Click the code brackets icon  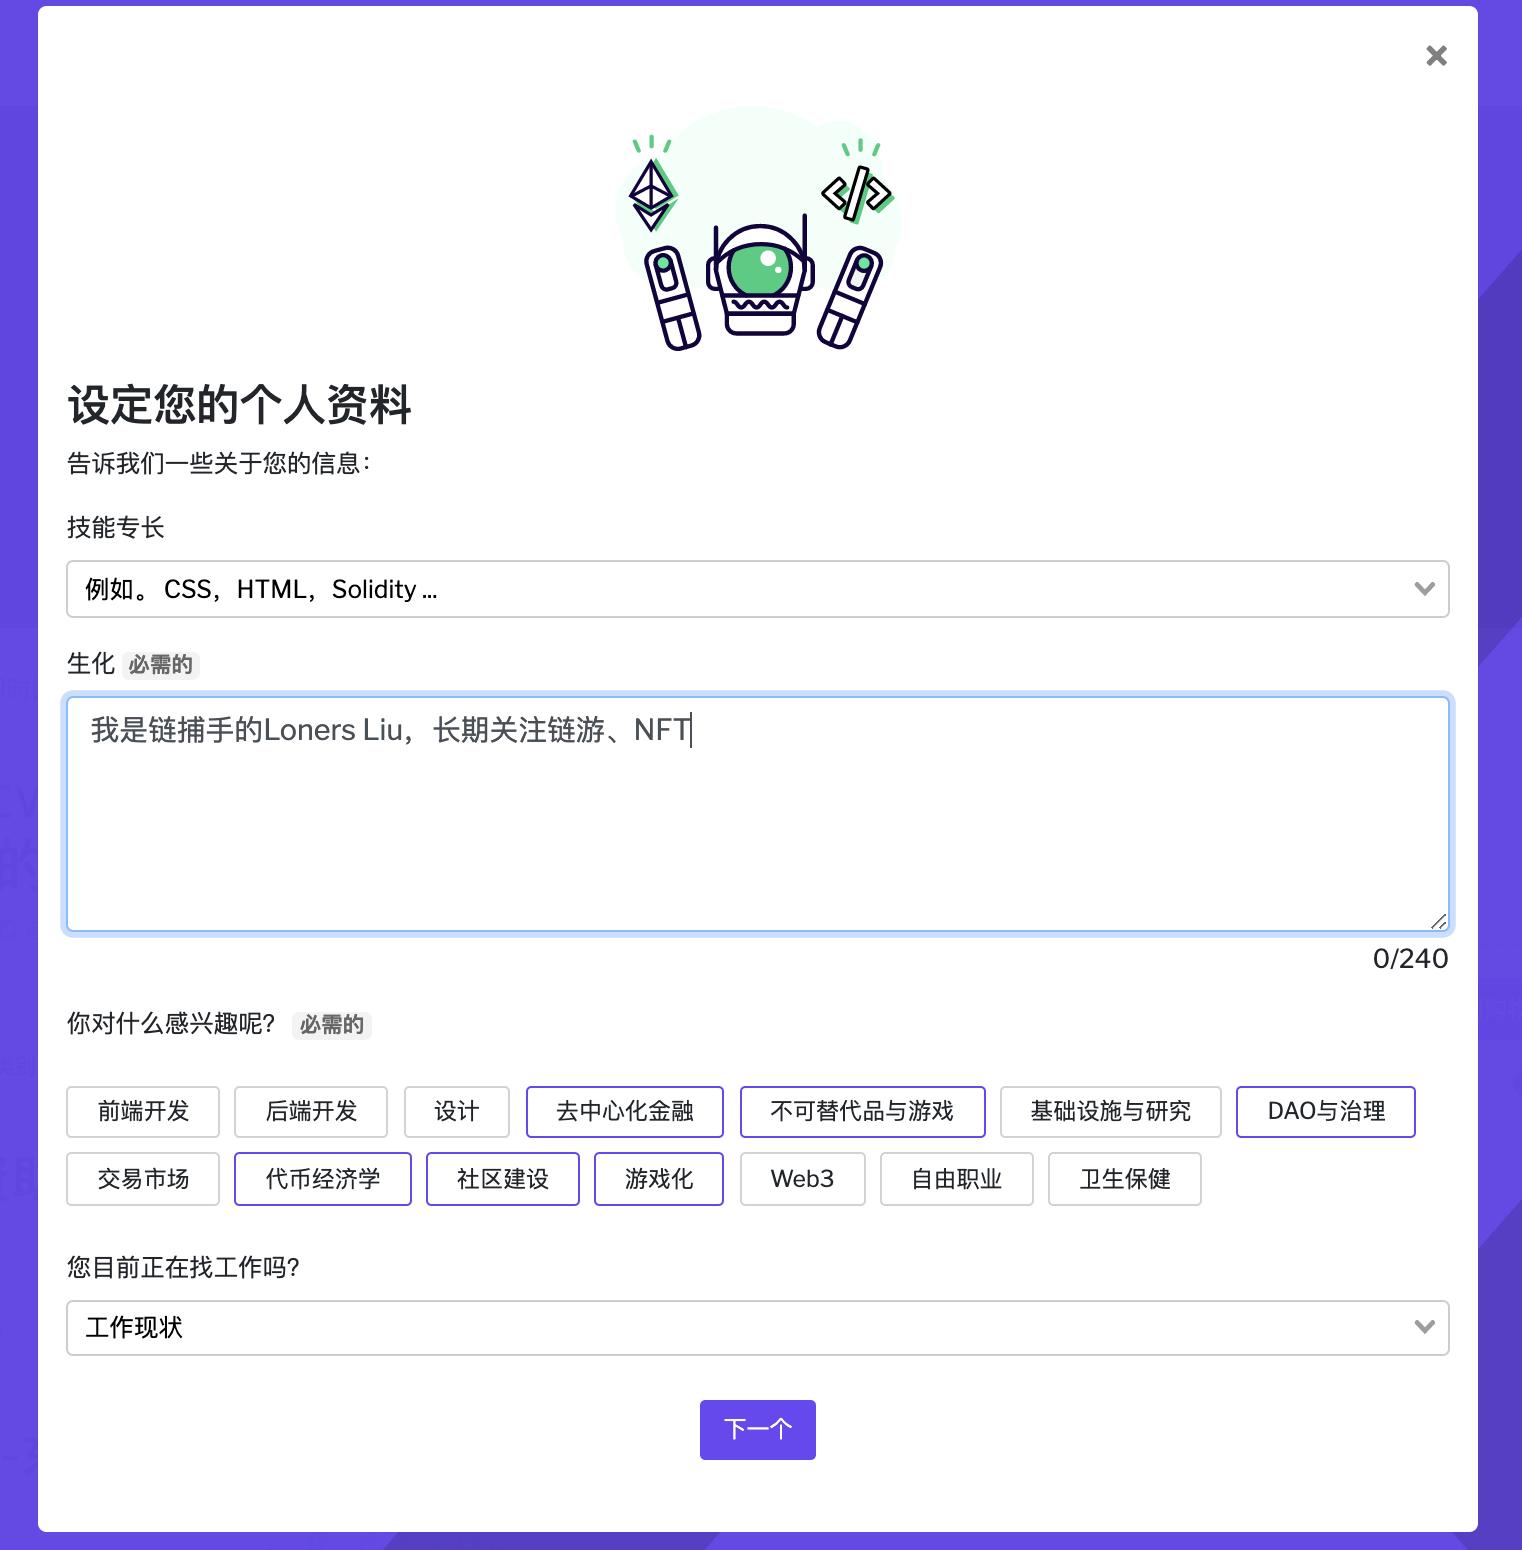(x=857, y=194)
